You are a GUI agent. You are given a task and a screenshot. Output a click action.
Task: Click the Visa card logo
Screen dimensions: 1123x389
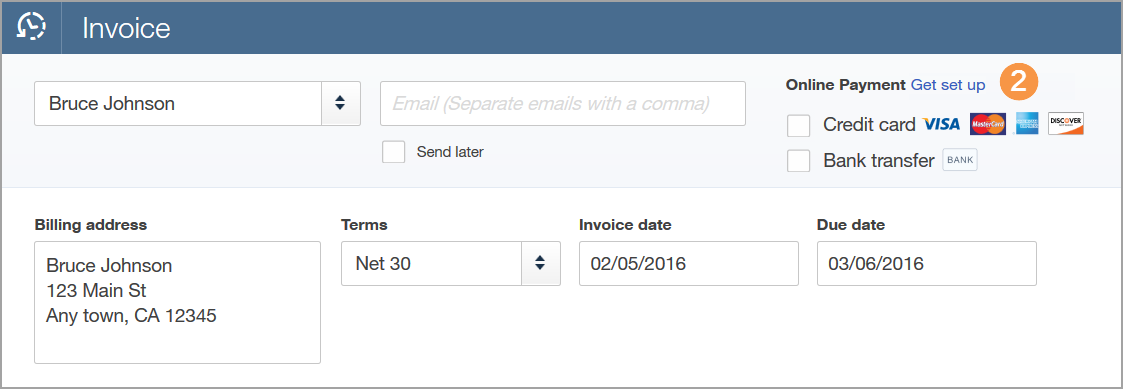tap(941, 125)
